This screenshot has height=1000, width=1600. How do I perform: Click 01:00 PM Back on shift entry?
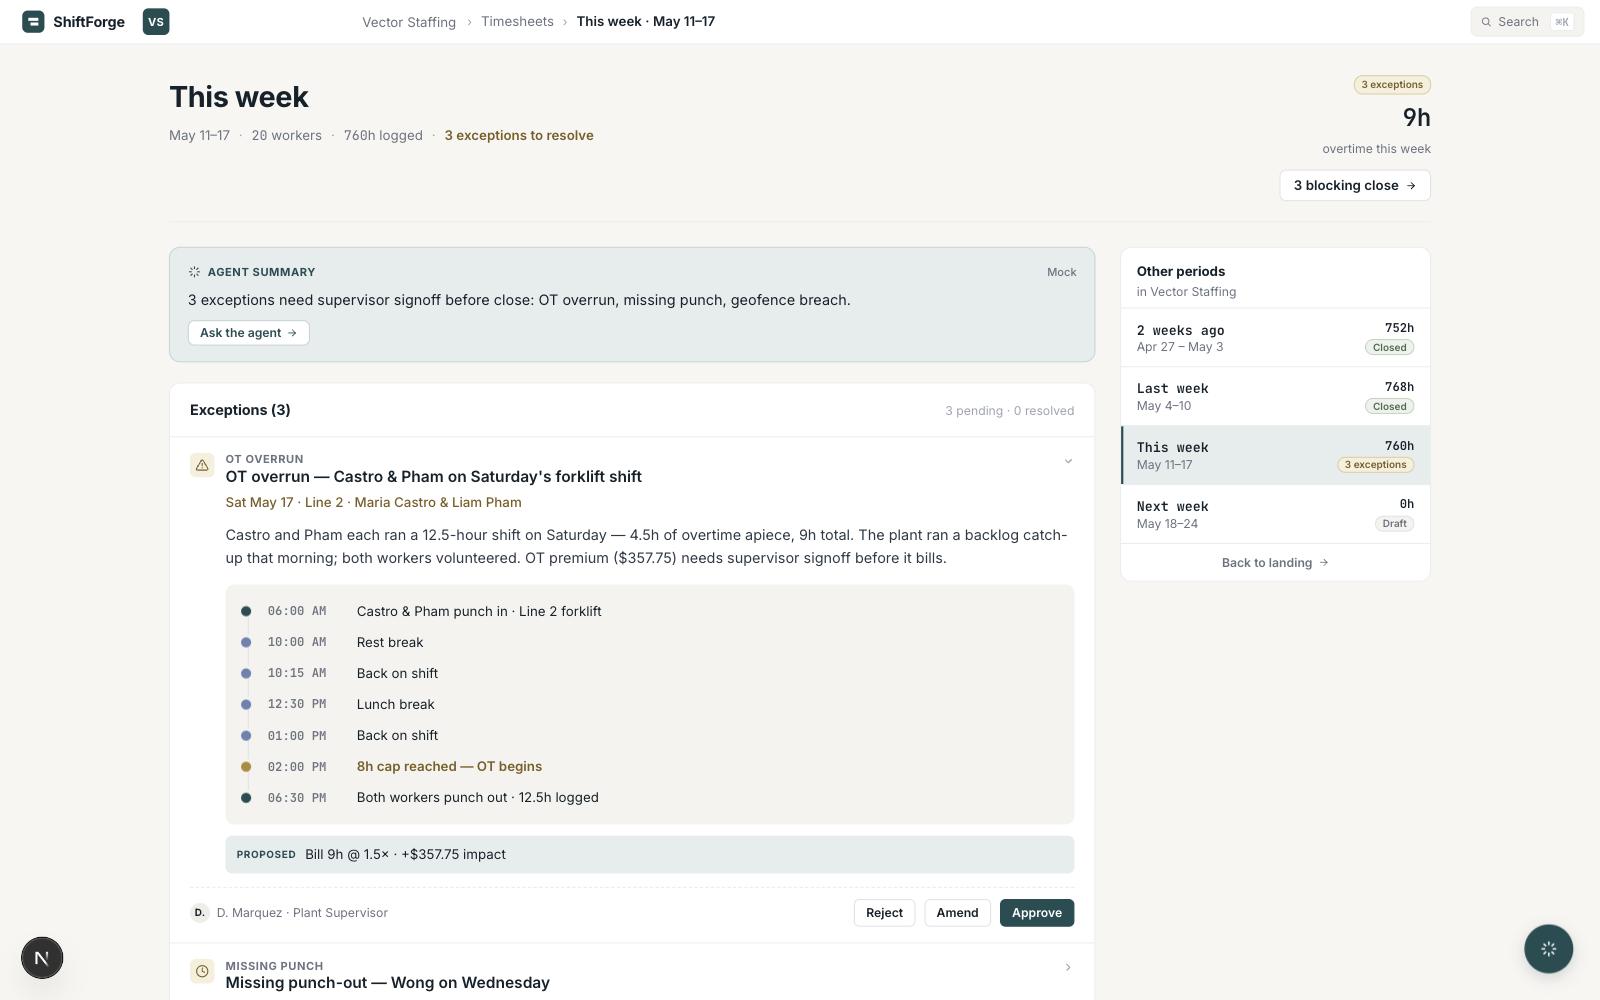pos(650,735)
